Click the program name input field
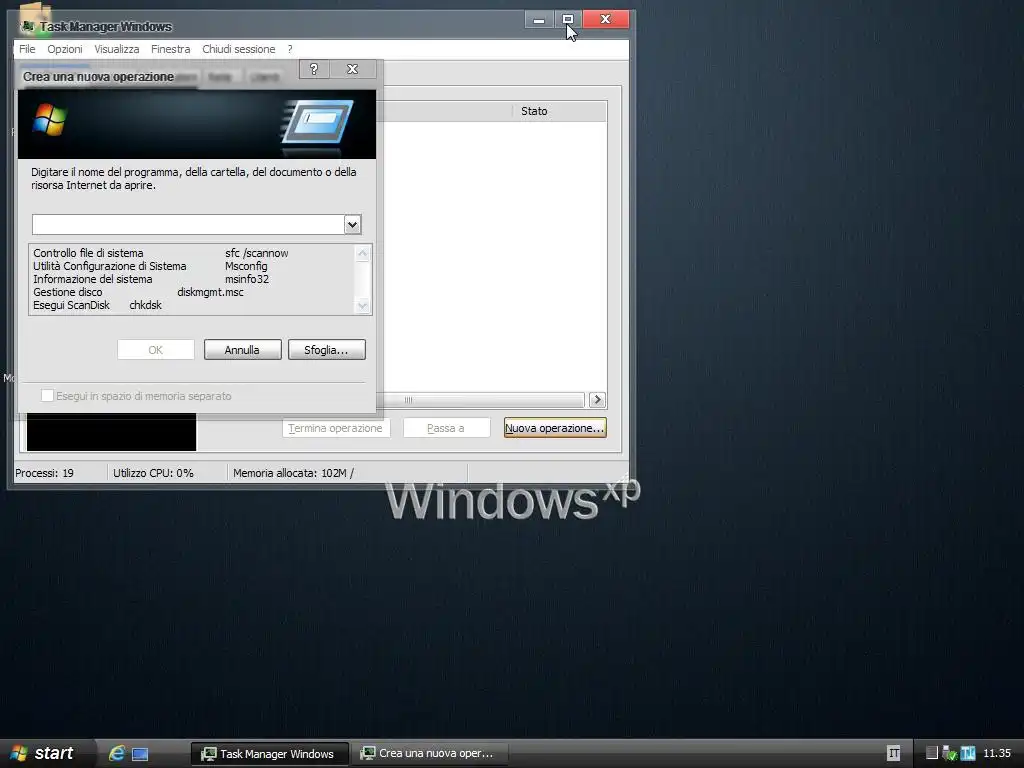The image size is (1024, 768). [x=188, y=225]
